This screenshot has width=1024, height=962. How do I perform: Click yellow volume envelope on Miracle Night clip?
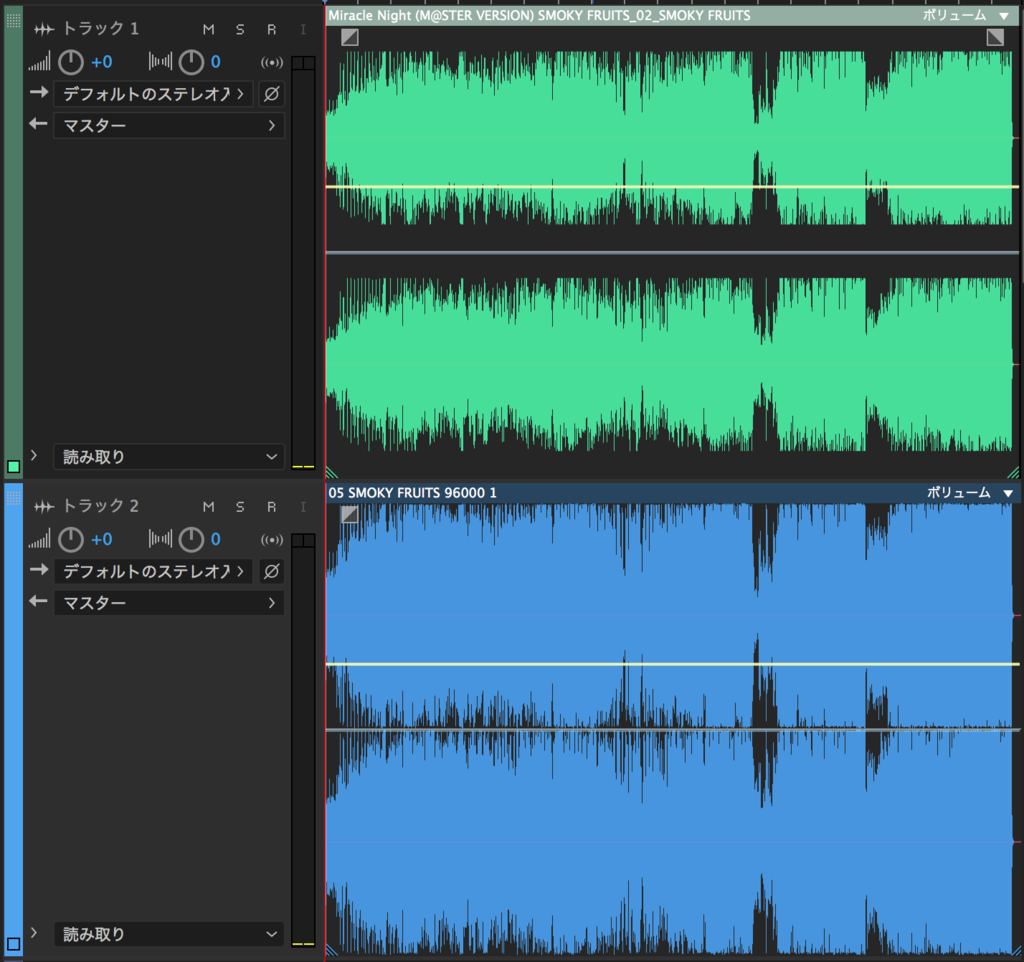[x=672, y=187]
